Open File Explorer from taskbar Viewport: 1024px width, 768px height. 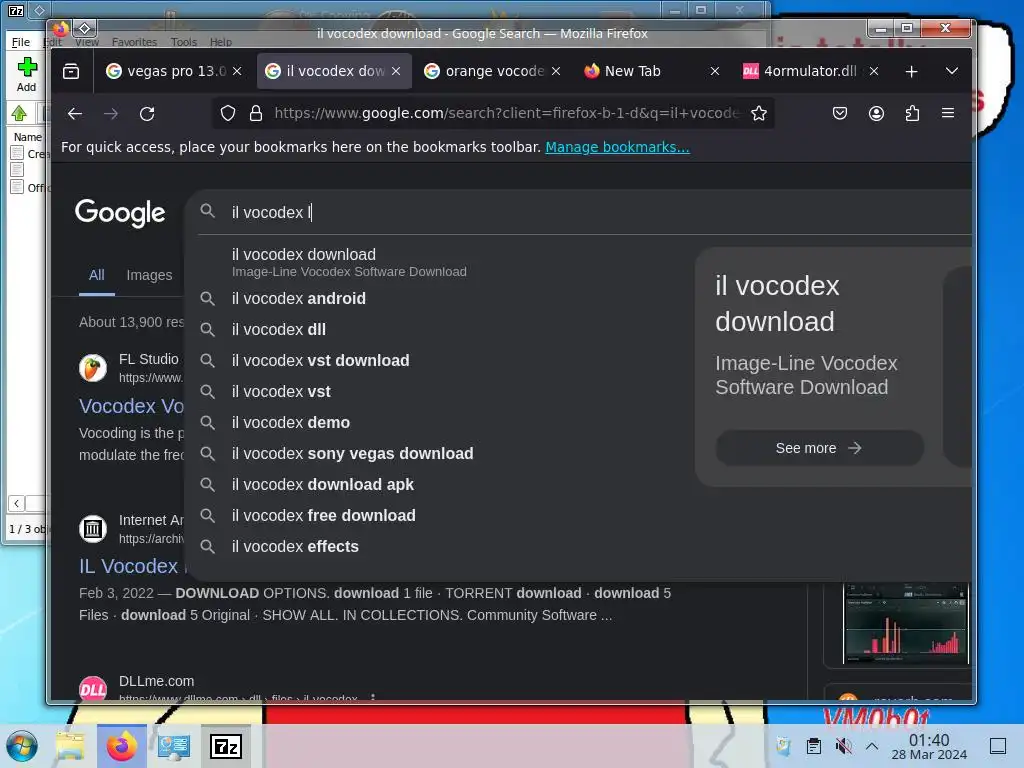[x=71, y=746]
